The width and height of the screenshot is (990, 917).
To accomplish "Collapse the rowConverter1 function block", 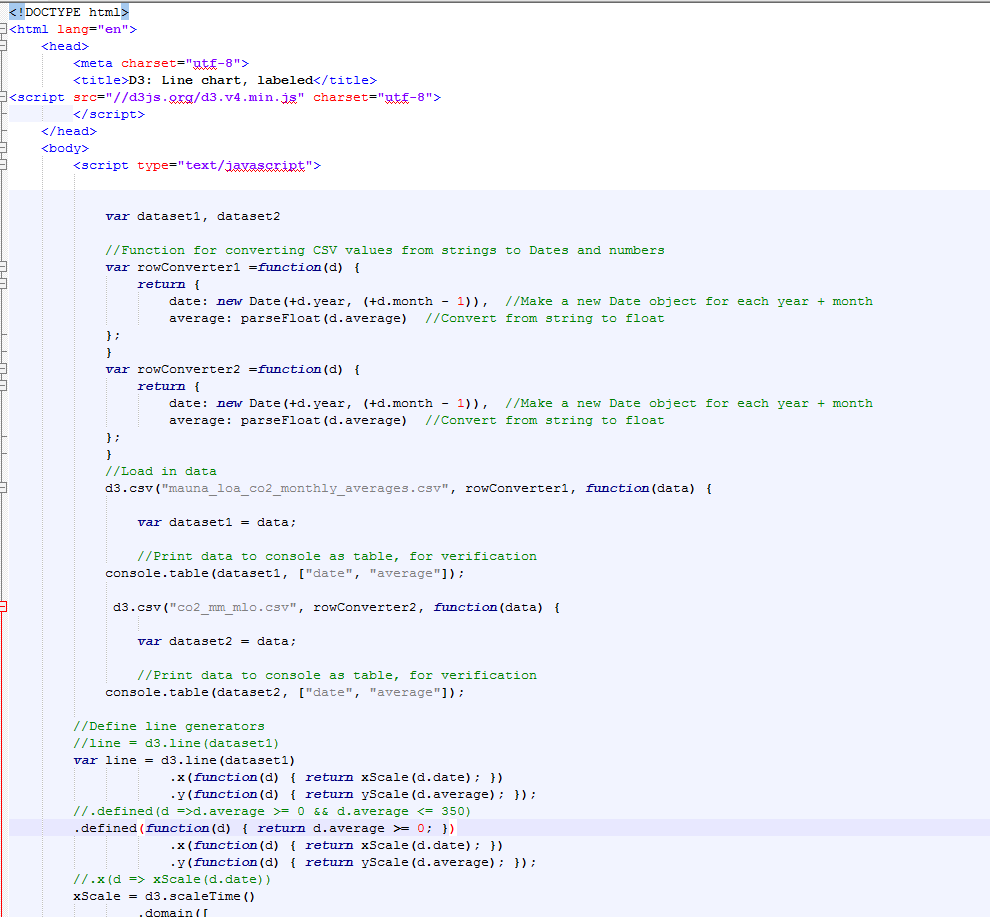I will pyautogui.click(x=6, y=267).
